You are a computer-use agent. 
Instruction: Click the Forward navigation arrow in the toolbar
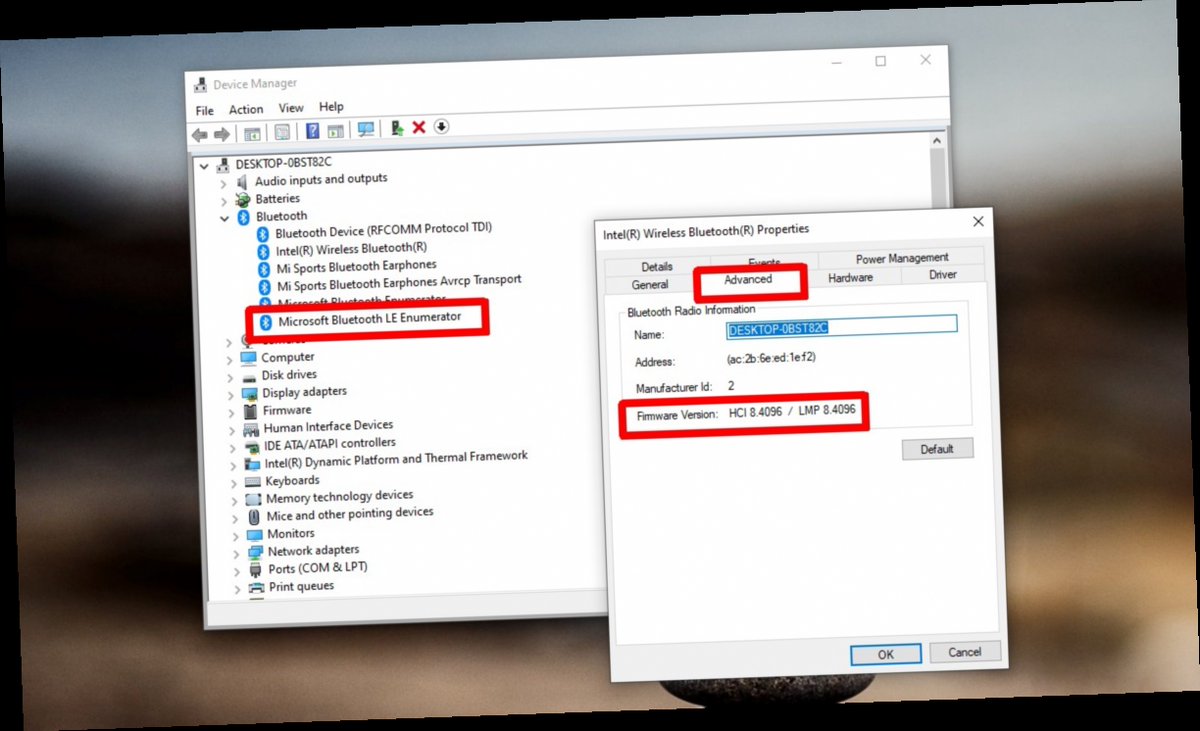220,129
